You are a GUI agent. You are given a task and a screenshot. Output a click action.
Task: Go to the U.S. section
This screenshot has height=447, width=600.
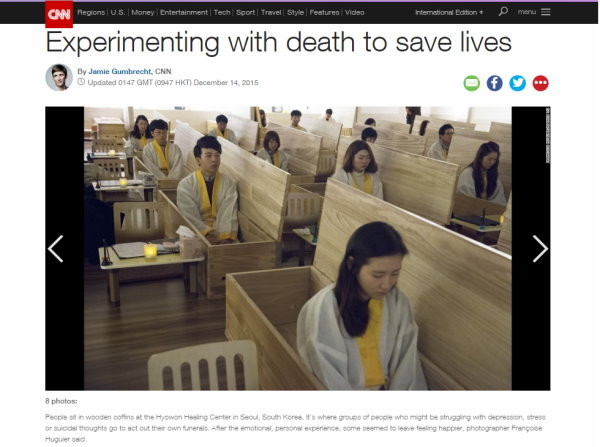pyautogui.click(x=118, y=12)
